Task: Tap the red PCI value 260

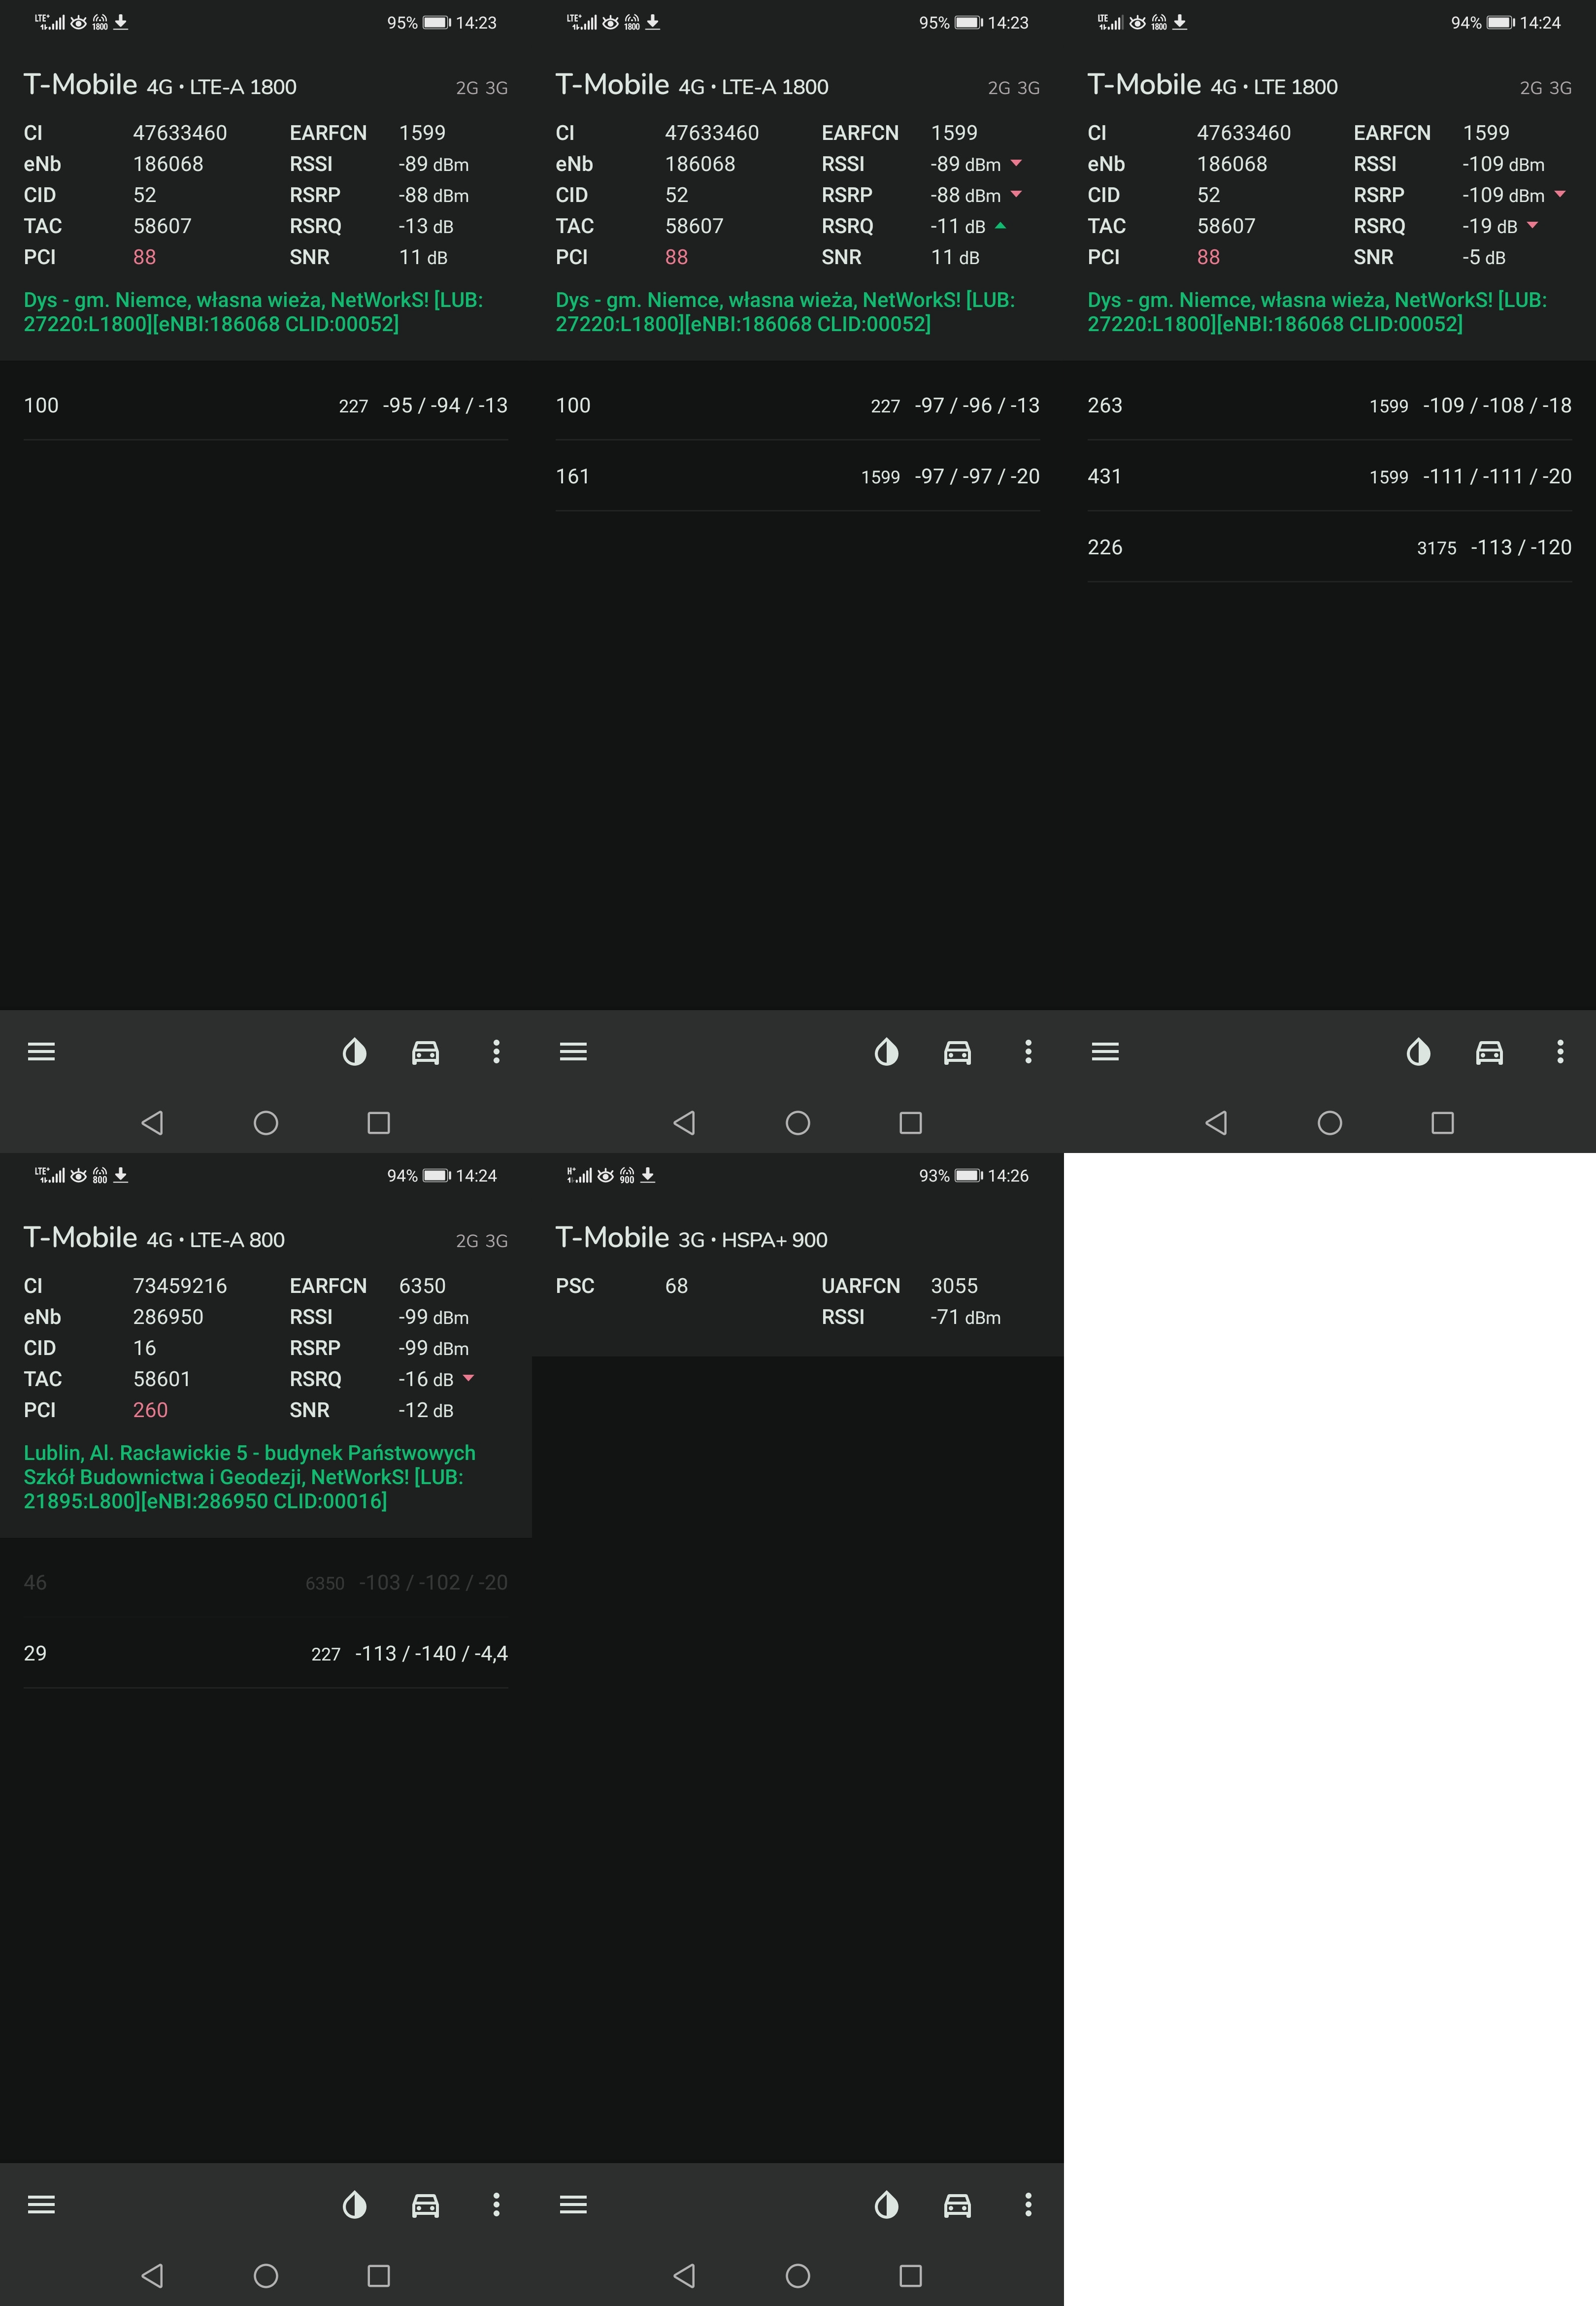Action: click(x=150, y=1410)
